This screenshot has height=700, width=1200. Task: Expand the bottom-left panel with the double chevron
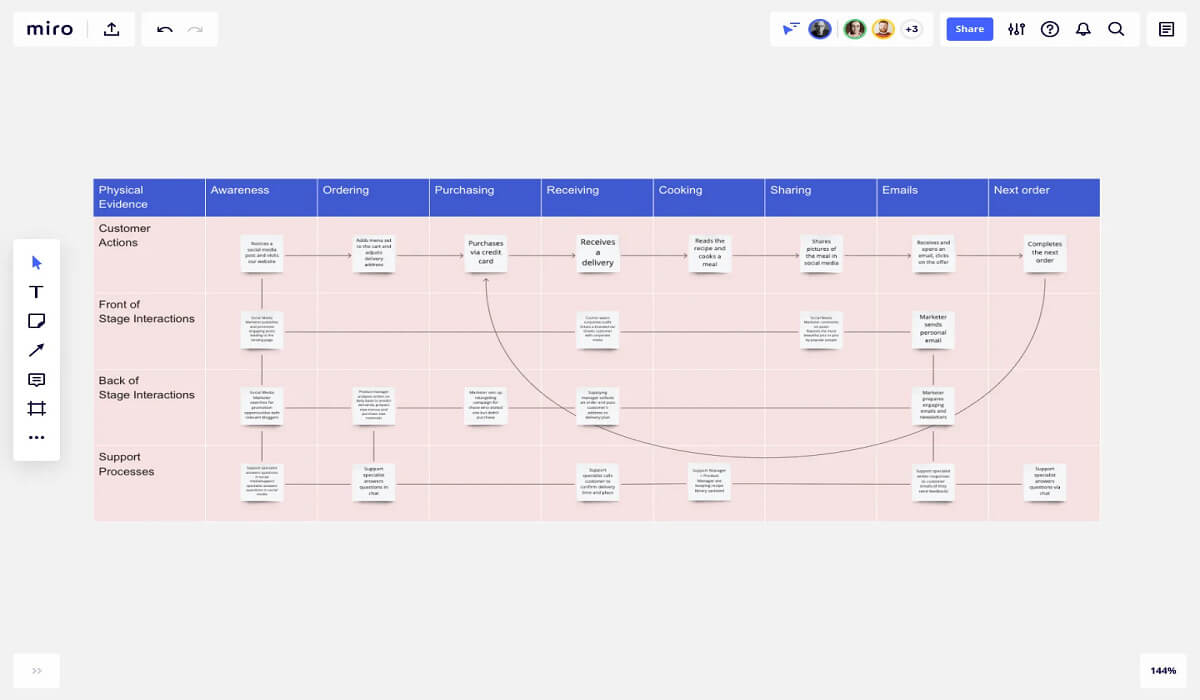tap(36, 671)
